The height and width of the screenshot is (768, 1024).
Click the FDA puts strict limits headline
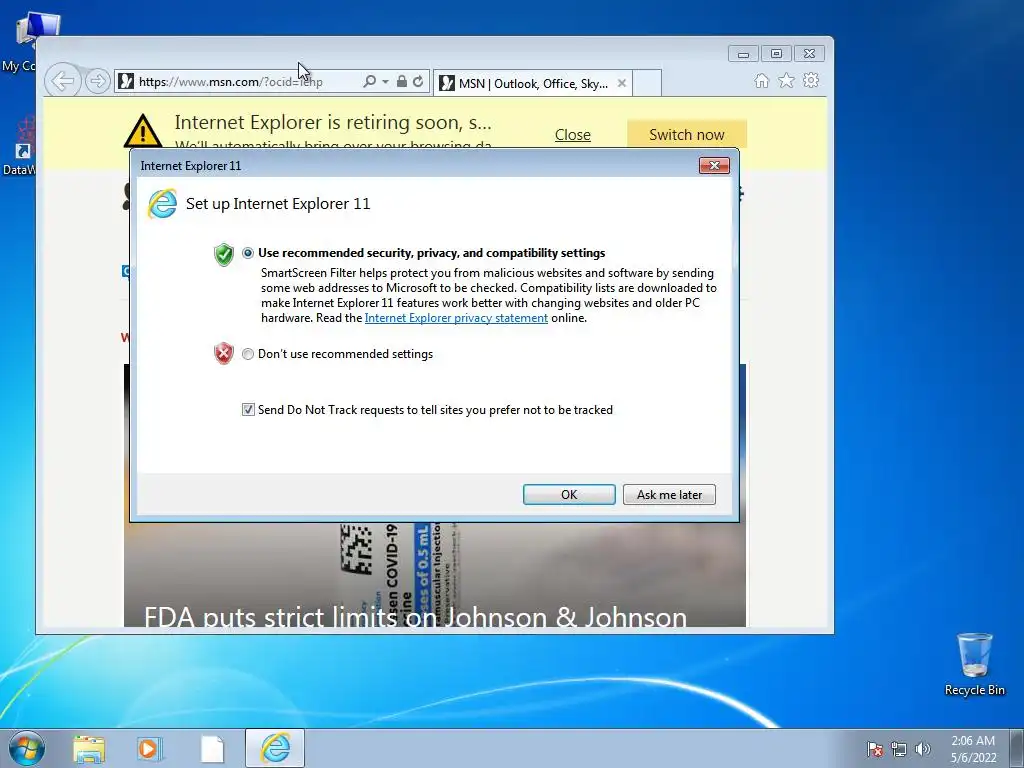415,616
